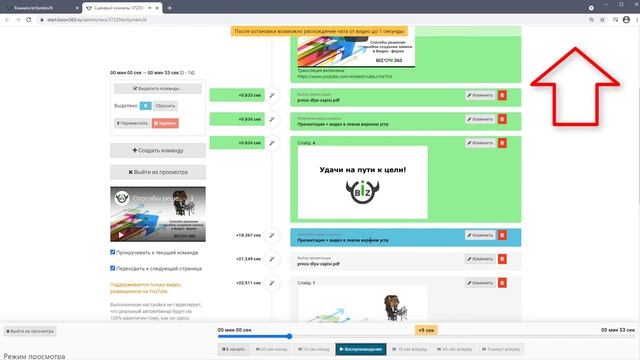Image resolution: width=640 pixels, height=360 pixels.
Task: Select the Сценарий комнаты browser tab
Action: pyautogui.click(x=122, y=8)
